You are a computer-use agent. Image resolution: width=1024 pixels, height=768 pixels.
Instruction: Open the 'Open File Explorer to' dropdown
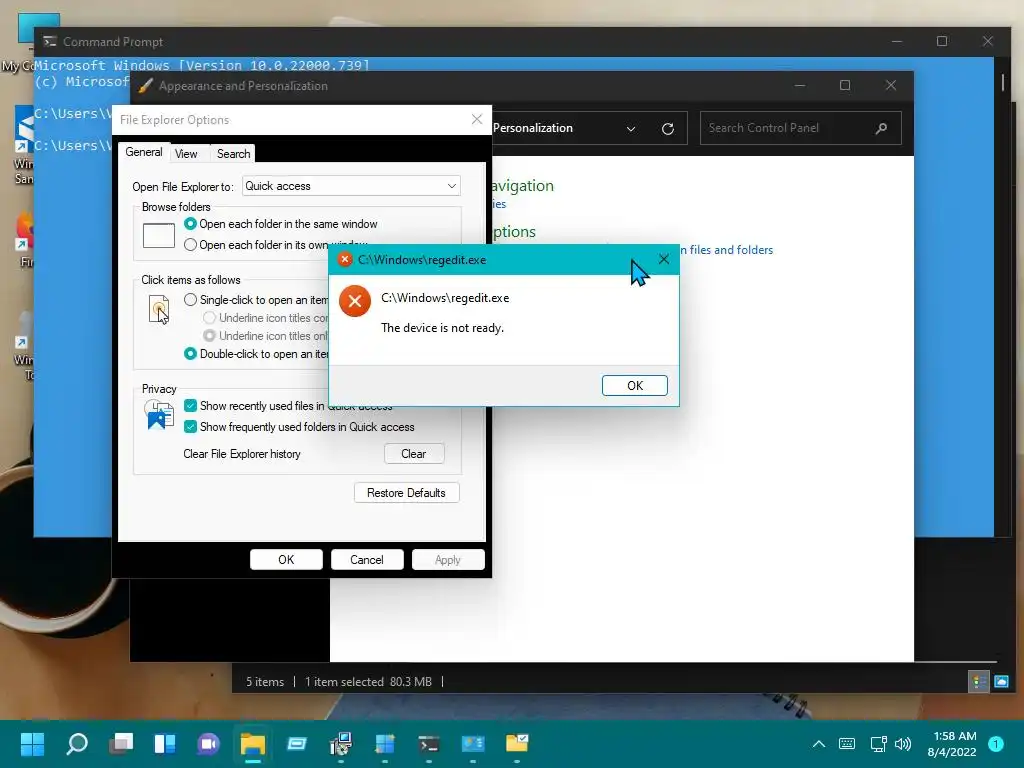tap(351, 186)
